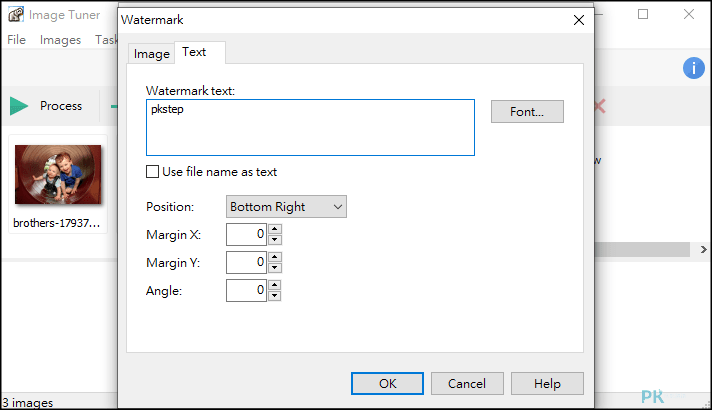Decrease Angle value
712x410 pixels.
pyautogui.click(x=275, y=296)
